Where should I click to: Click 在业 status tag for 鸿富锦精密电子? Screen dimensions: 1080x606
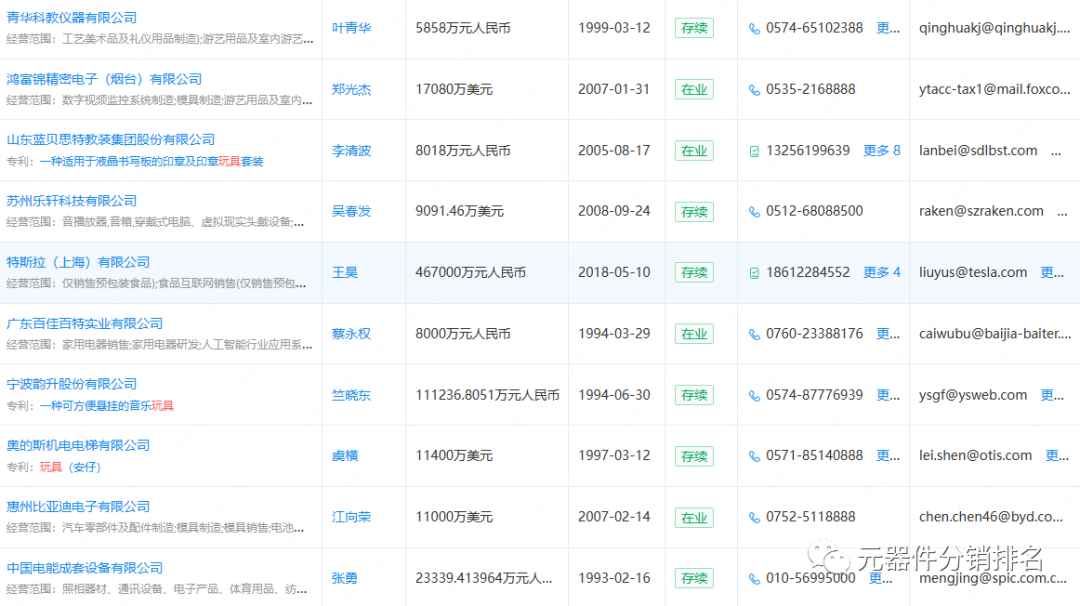click(694, 90)
